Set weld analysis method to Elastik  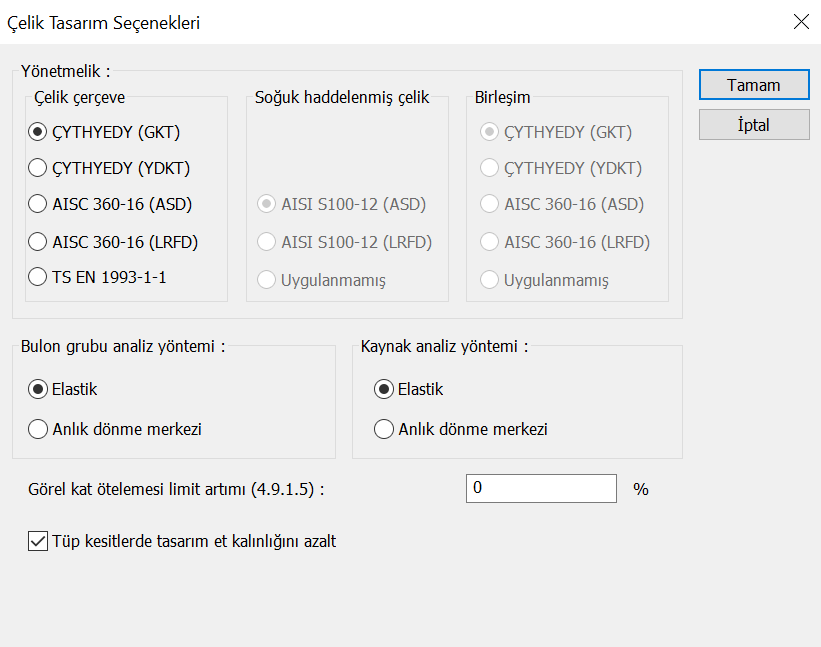pos(383,389)
